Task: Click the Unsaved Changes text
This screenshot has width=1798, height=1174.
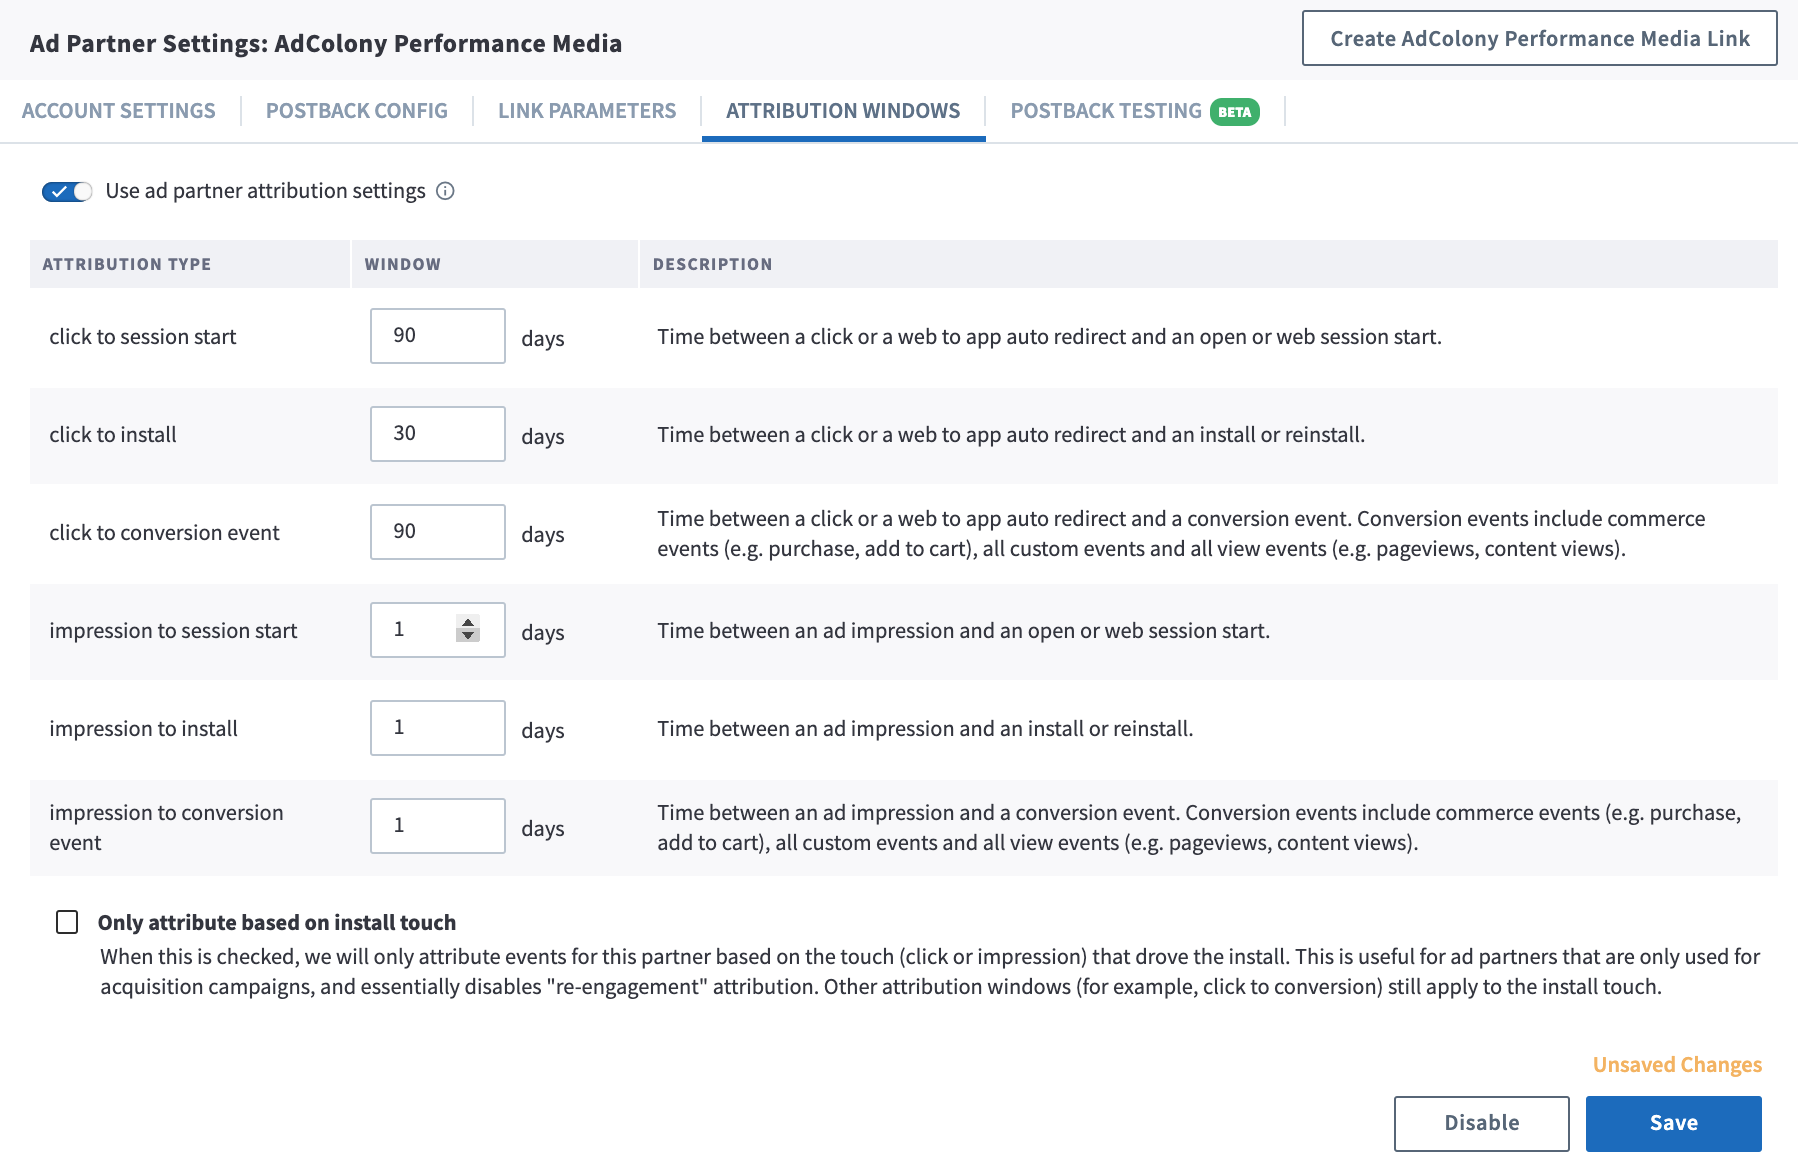Action: 1677,1065
